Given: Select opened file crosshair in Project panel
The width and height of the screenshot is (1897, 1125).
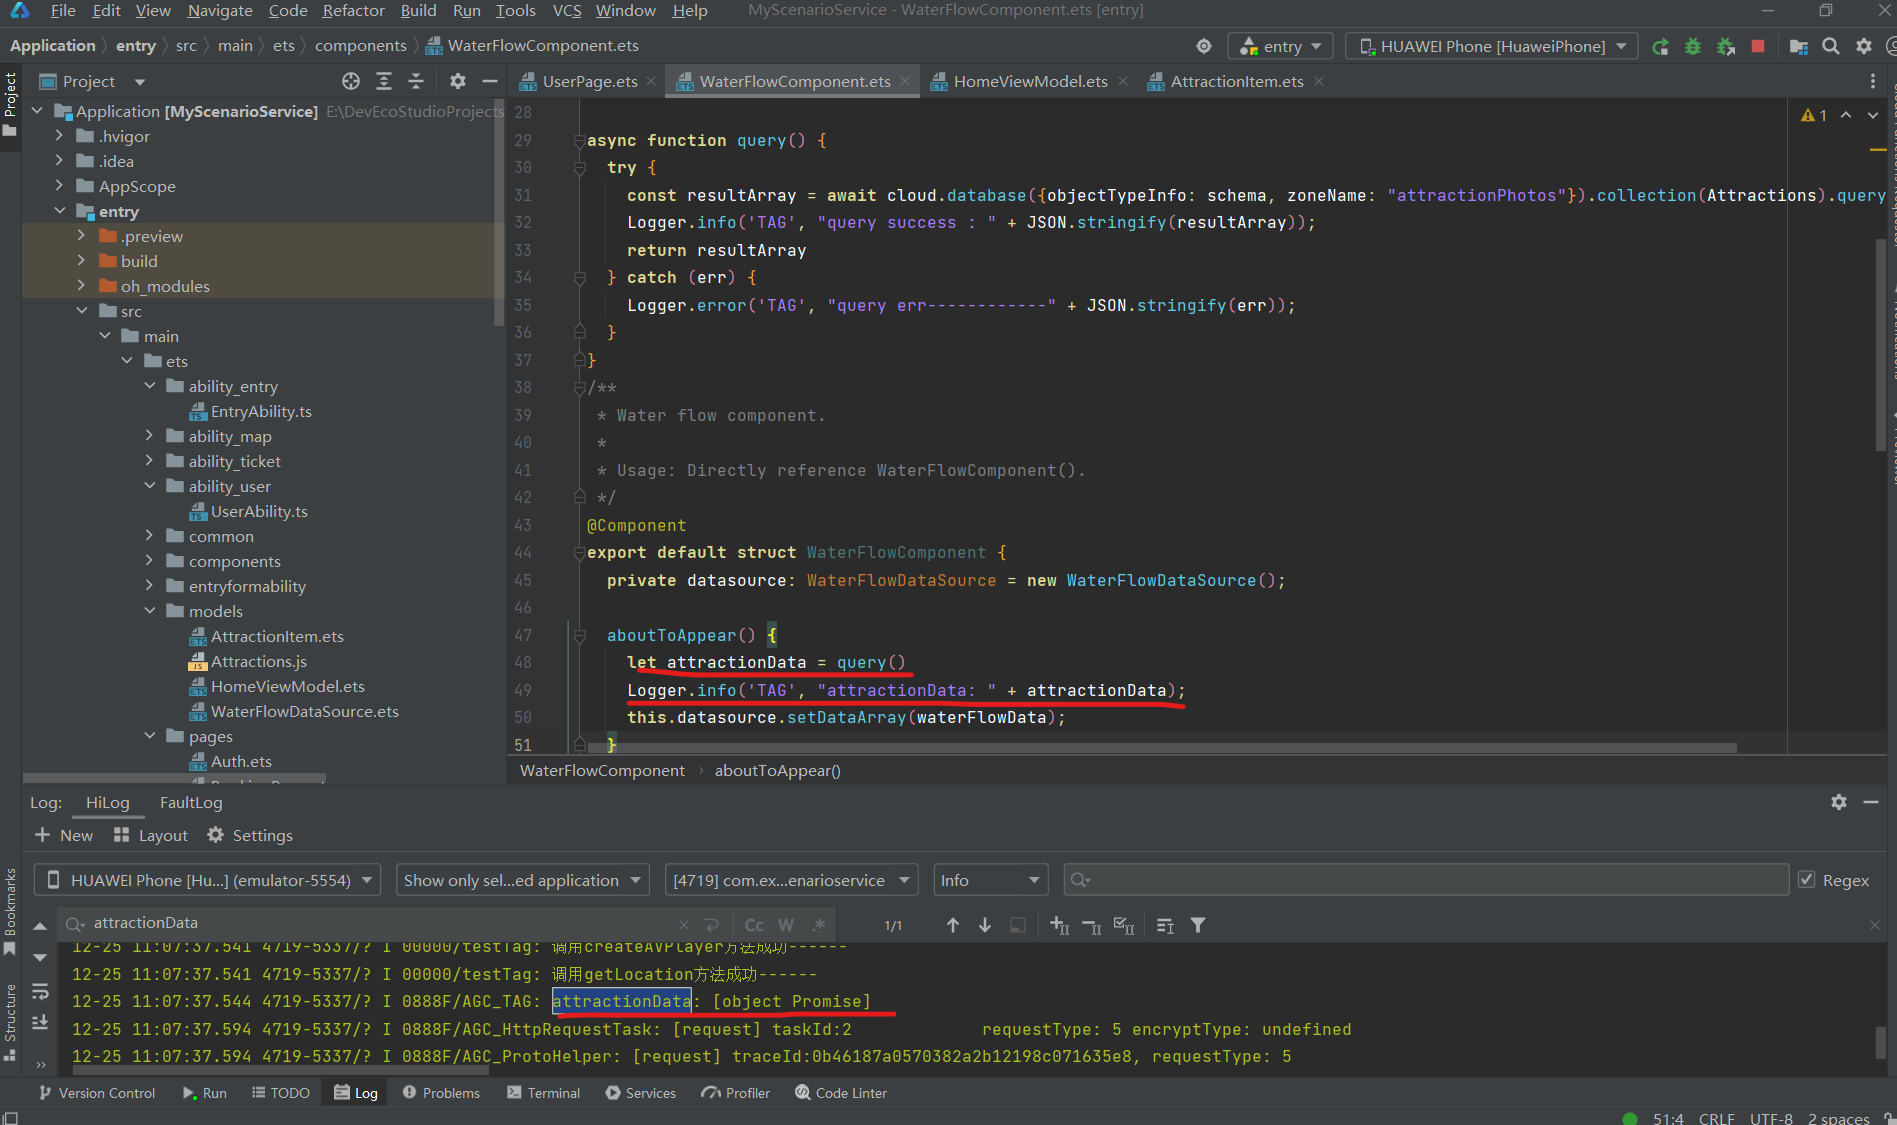Looking at the screenshot, I should pos(351,81).
